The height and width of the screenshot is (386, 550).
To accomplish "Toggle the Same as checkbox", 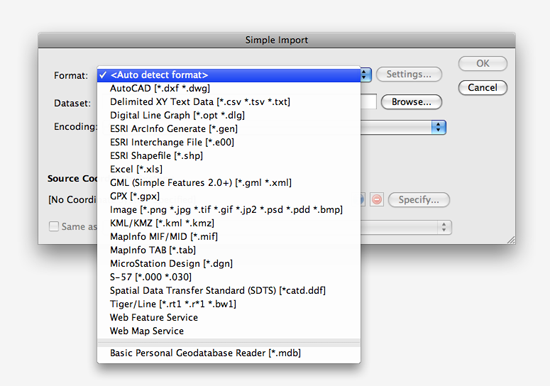I will [54, 226].
